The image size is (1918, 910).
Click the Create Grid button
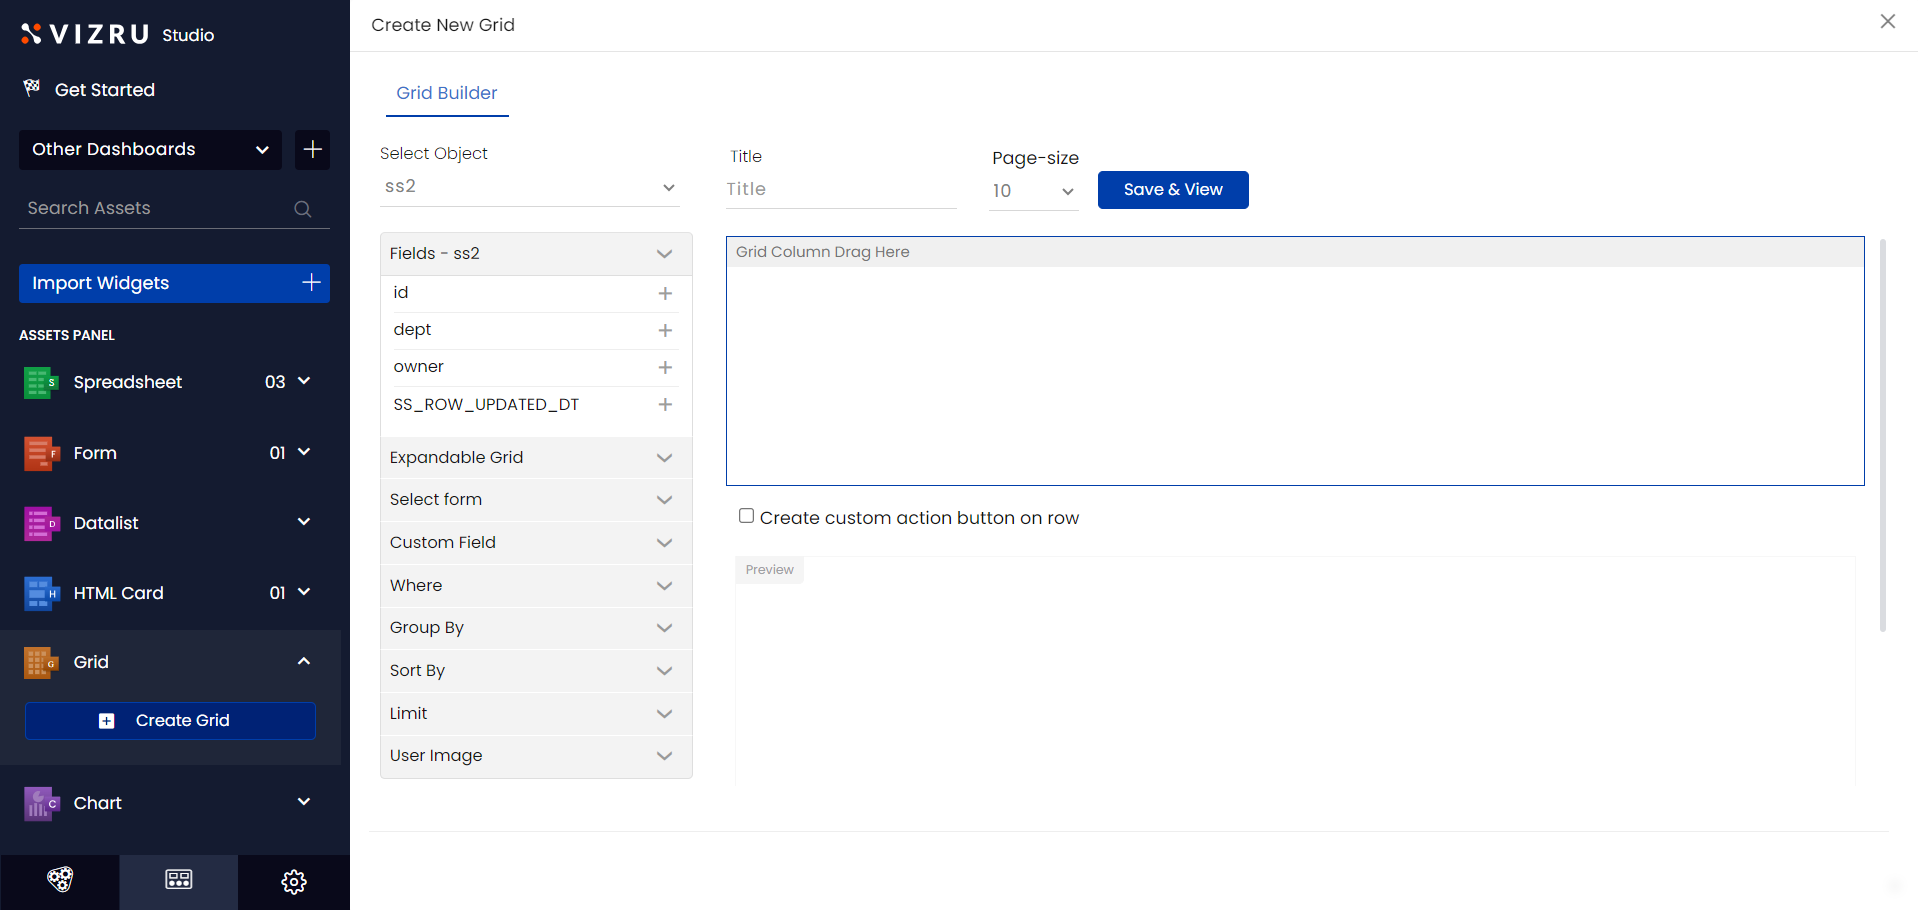click(x=170, y=720)
